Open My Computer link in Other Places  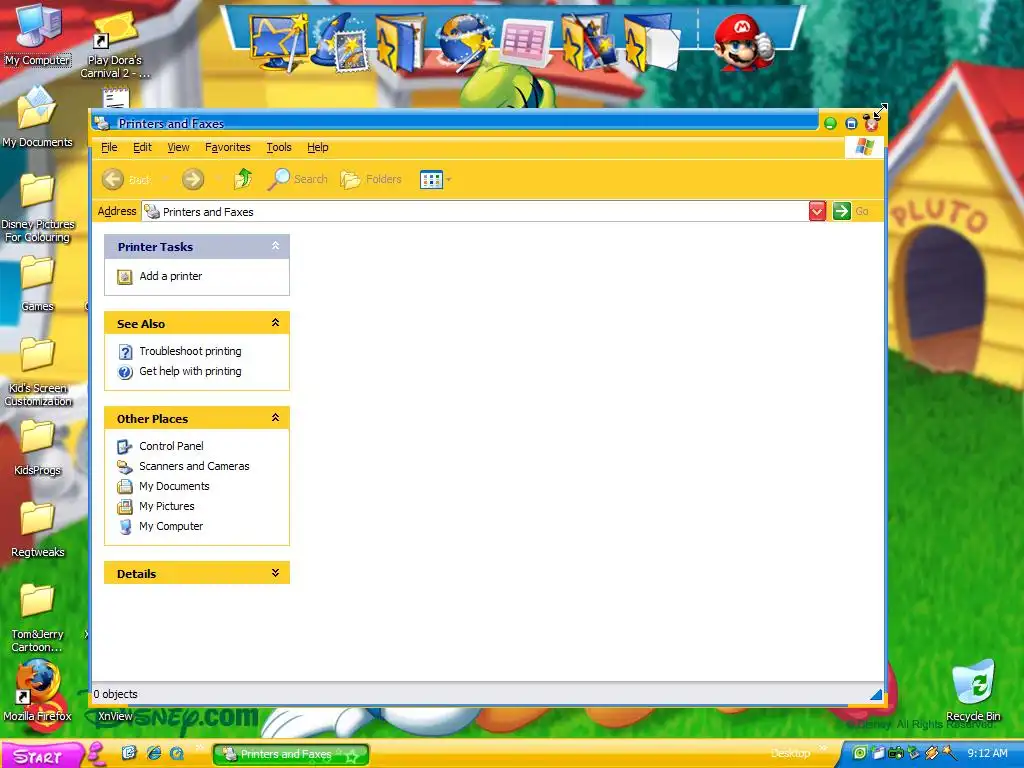(x=170, y=526)
